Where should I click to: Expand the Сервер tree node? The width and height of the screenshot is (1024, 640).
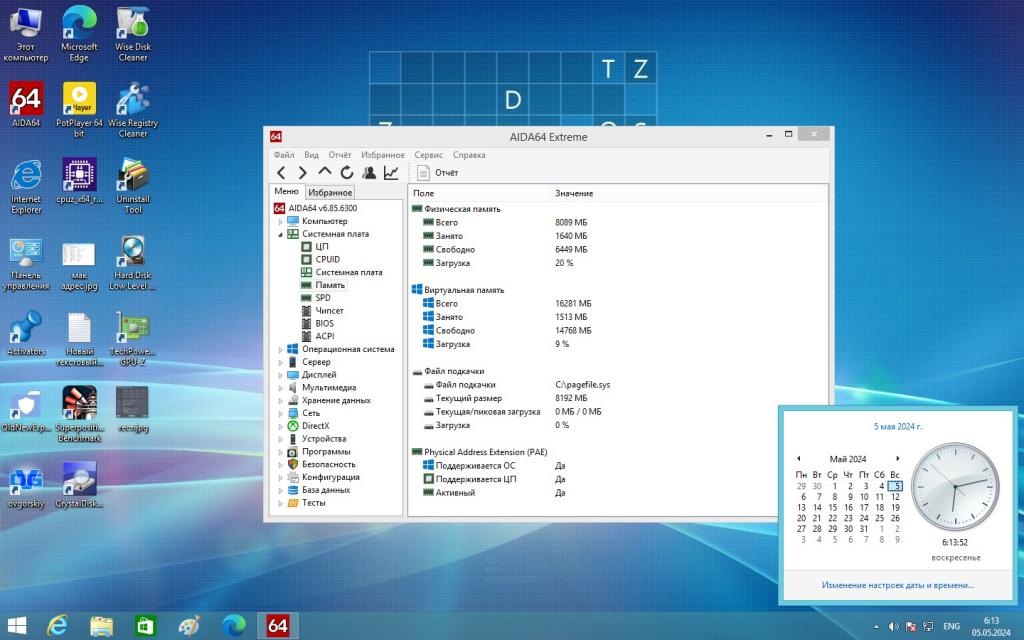[281, 362]
